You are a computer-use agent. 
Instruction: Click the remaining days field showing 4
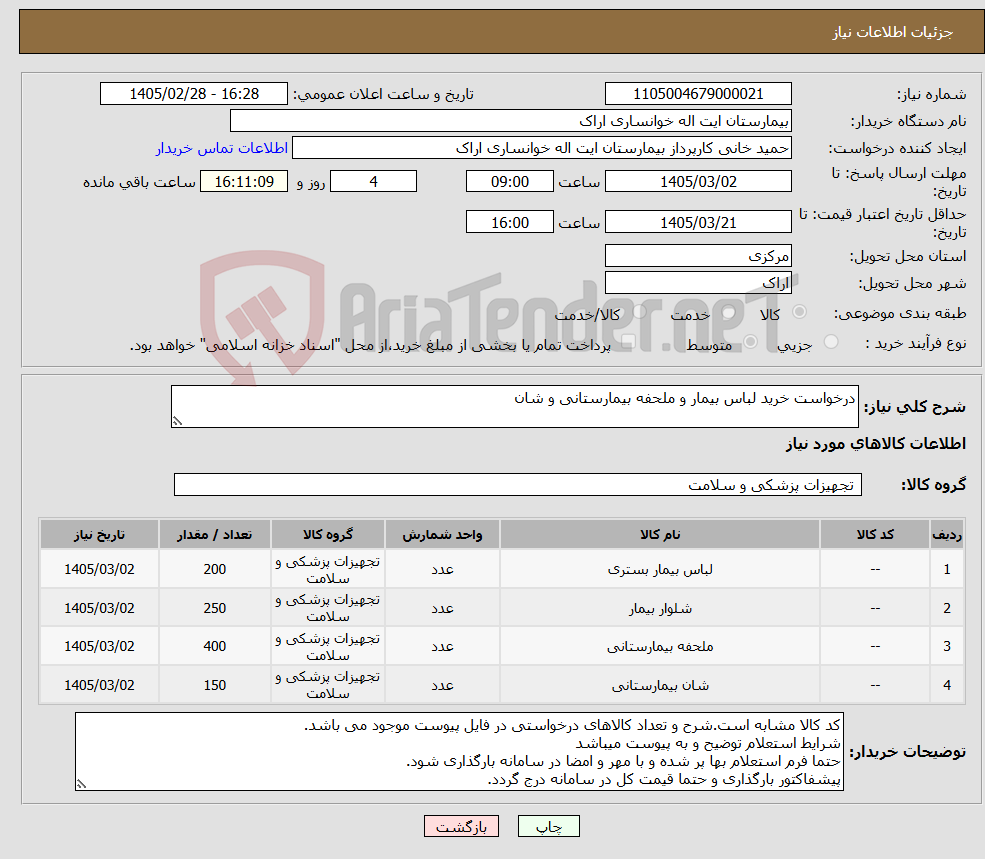(373, 182)
